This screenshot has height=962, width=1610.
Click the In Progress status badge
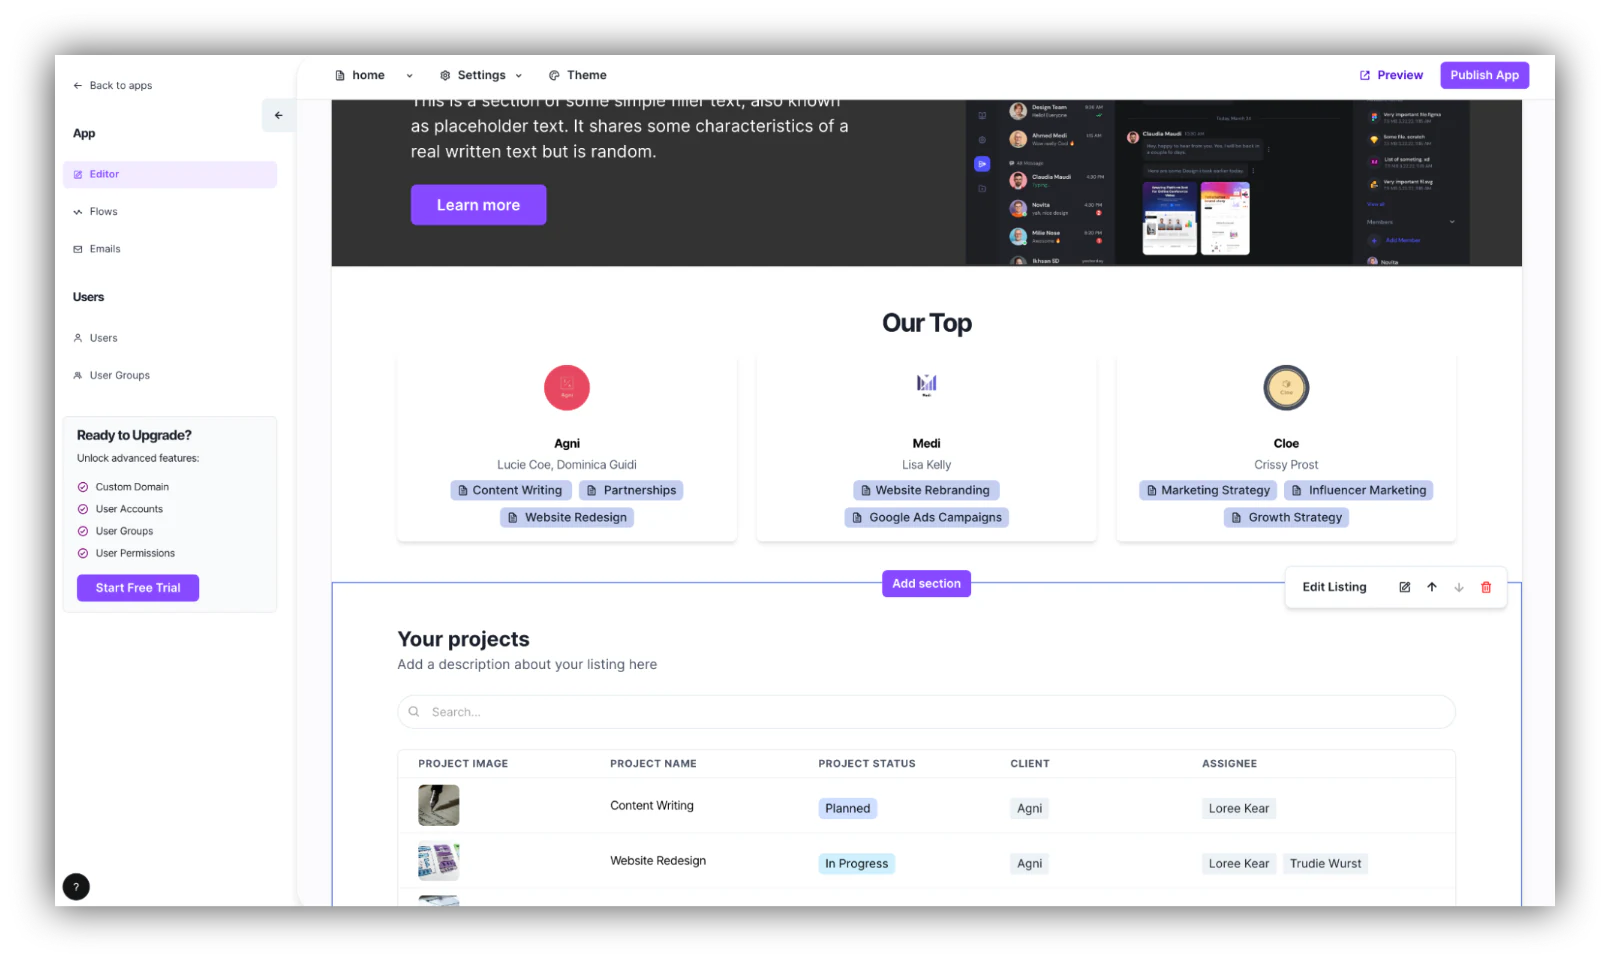coord(857,864)
